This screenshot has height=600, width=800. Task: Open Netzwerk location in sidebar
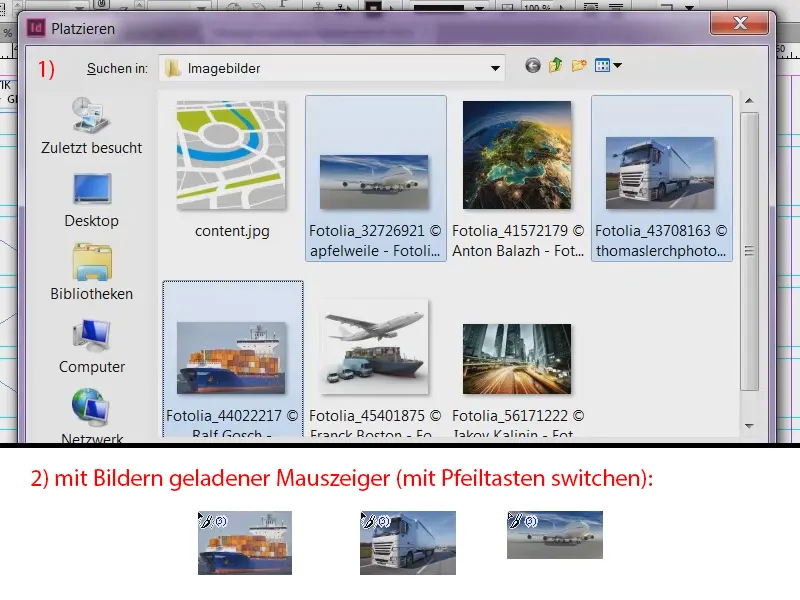coord(91,414)
